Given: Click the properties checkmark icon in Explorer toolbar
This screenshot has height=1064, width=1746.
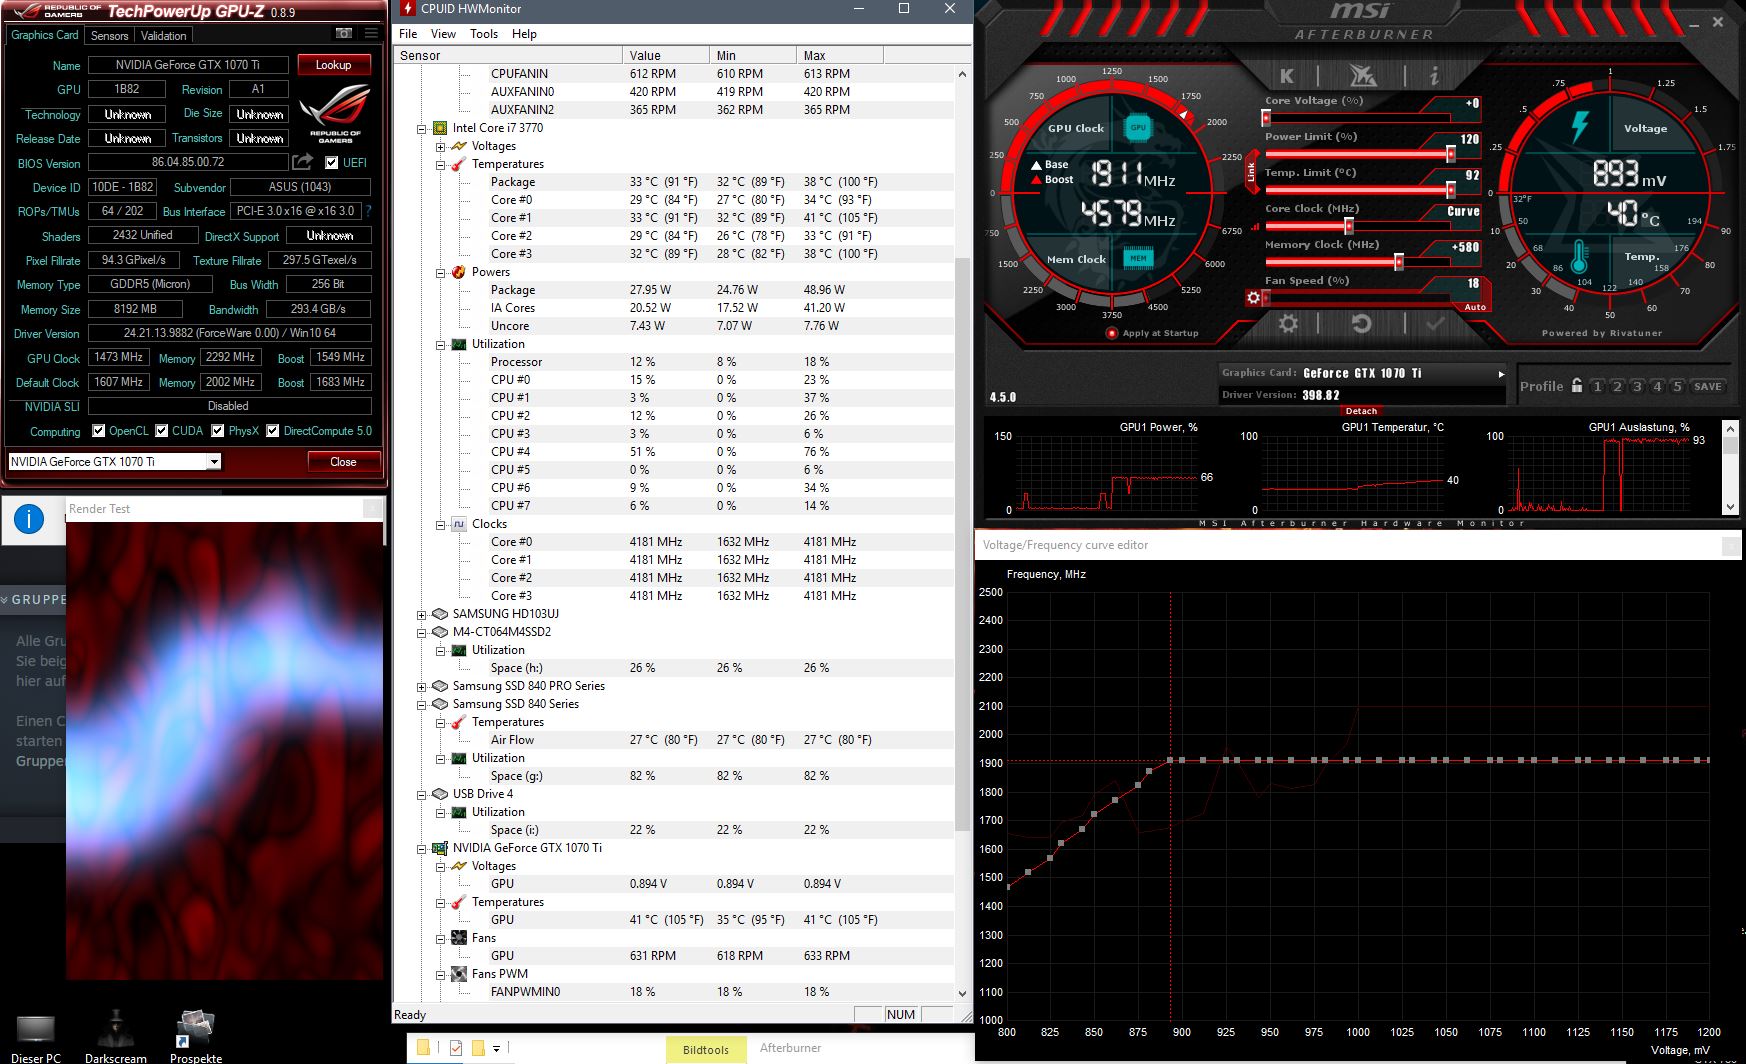Looking at the screenshot, I should [456, 1048].
